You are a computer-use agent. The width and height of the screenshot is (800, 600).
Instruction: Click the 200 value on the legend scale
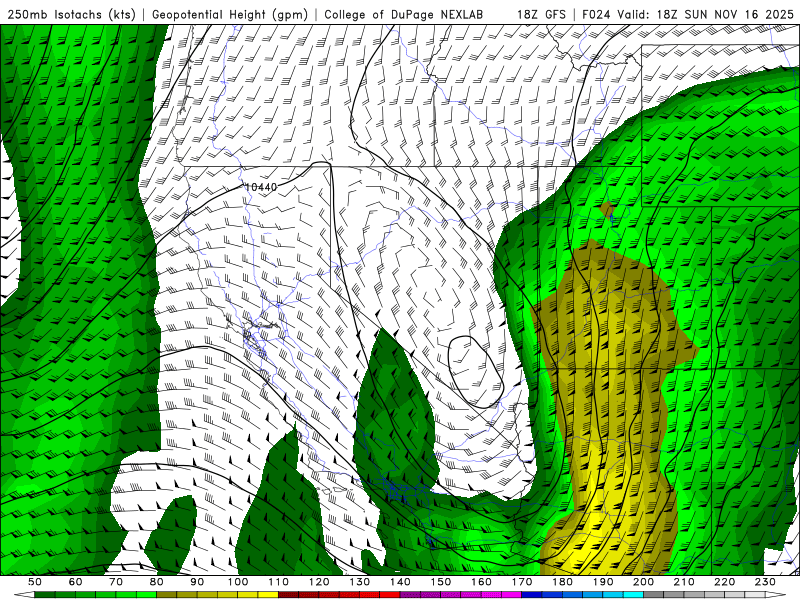[x=643, y=582]
